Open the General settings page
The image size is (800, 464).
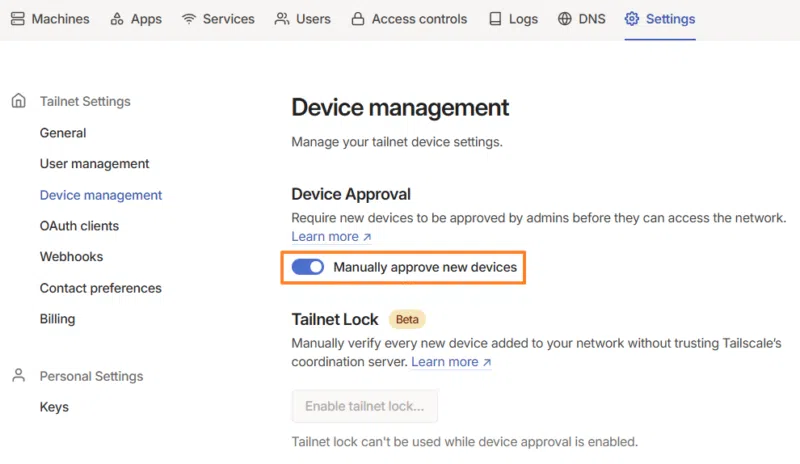63,133
